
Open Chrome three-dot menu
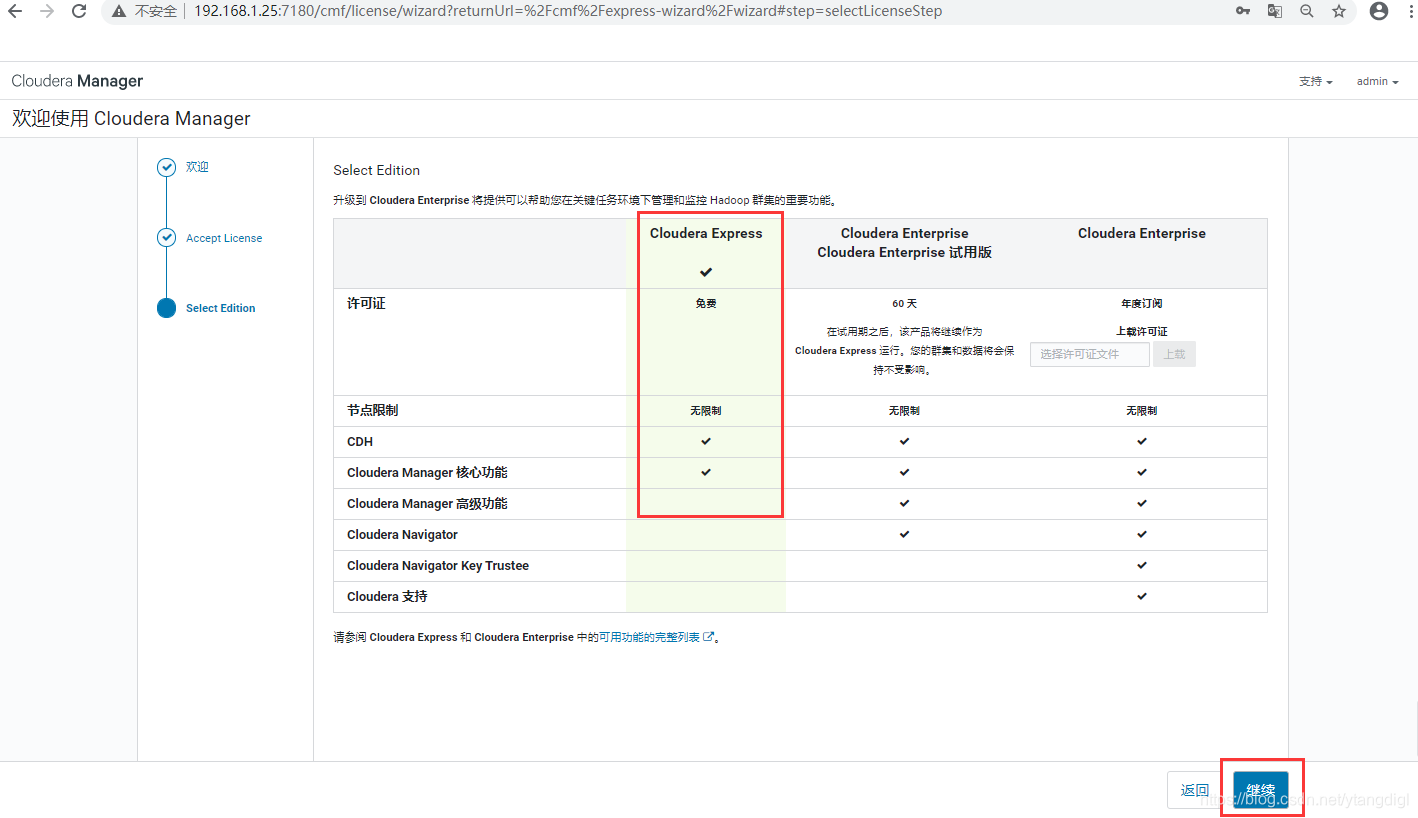tap(1410, 12)
